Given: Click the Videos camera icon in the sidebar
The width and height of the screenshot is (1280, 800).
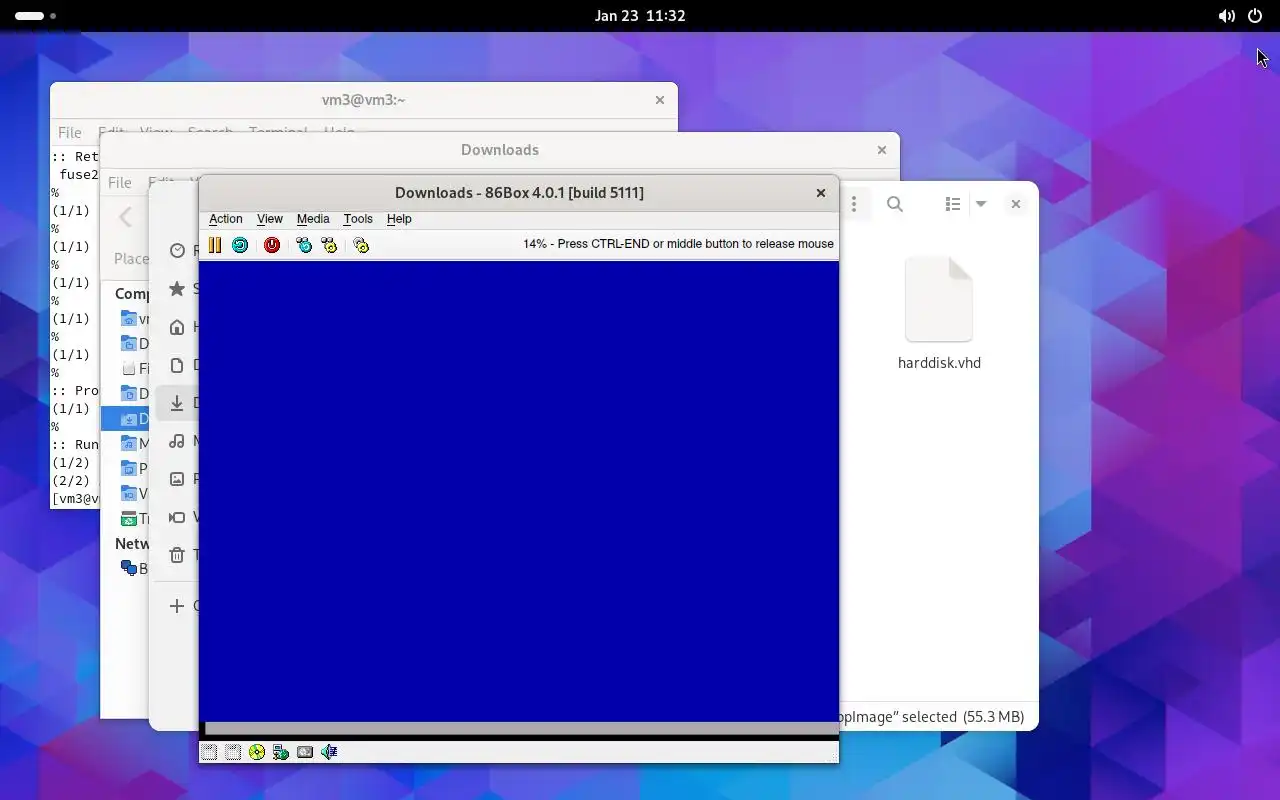Looking at the screenshot, I should 177,517.
